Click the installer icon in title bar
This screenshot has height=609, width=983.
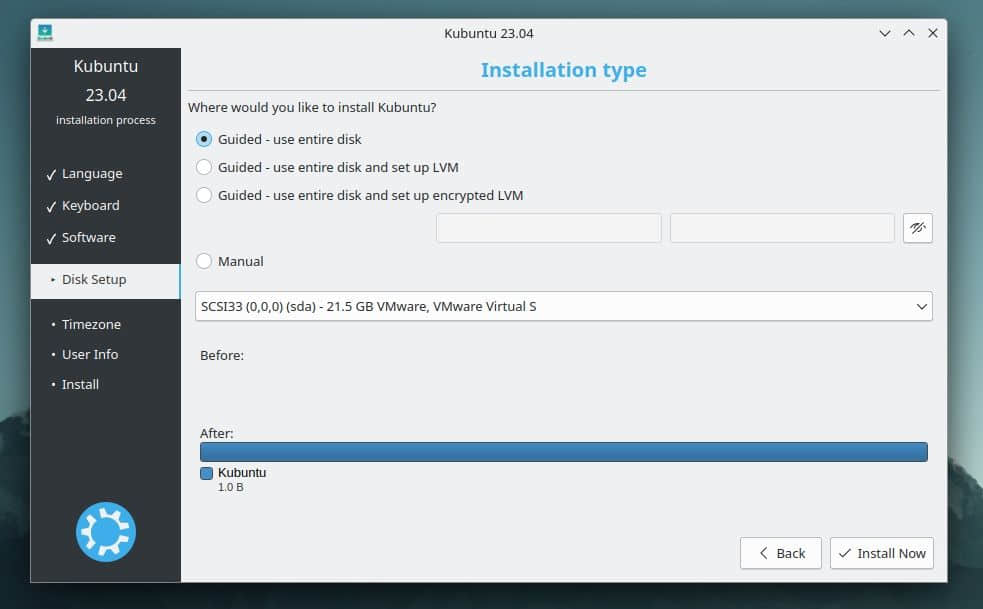45,33
